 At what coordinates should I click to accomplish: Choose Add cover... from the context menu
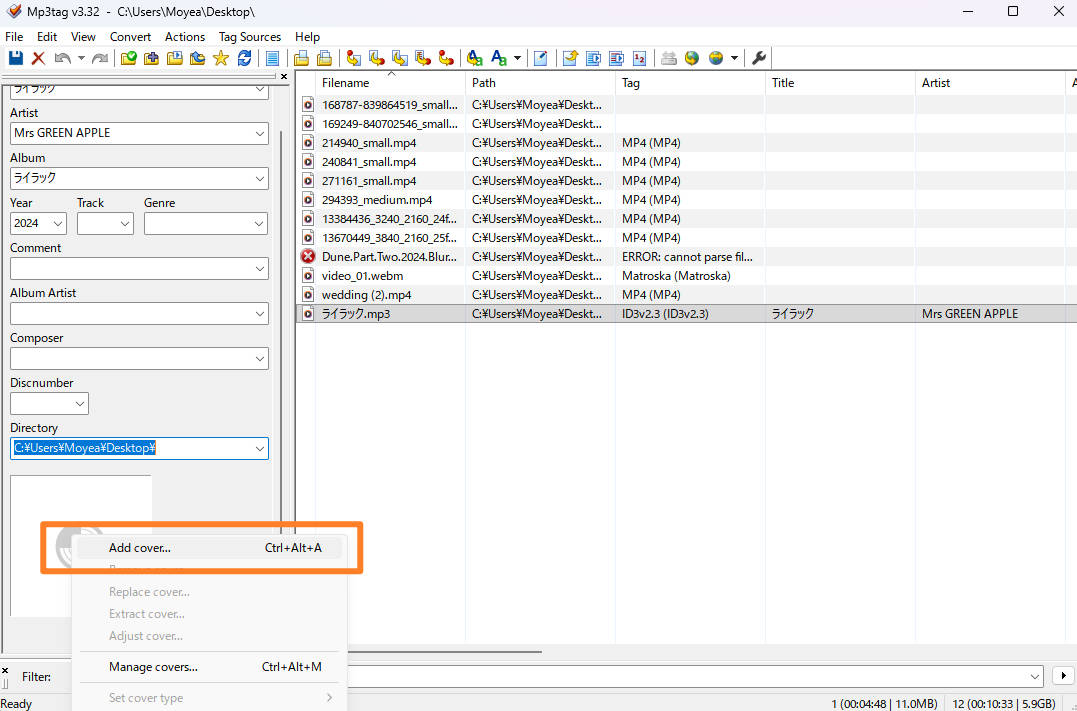(140, 548)
